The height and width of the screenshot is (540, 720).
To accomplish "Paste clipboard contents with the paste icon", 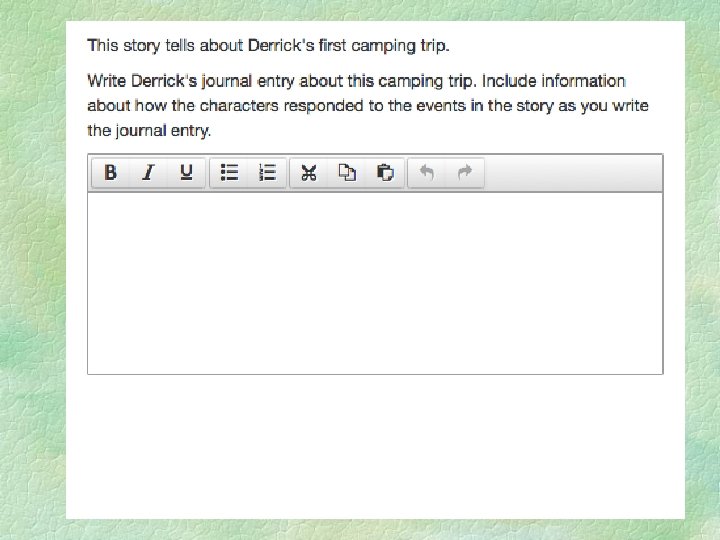I will click(x=385, y=173).
